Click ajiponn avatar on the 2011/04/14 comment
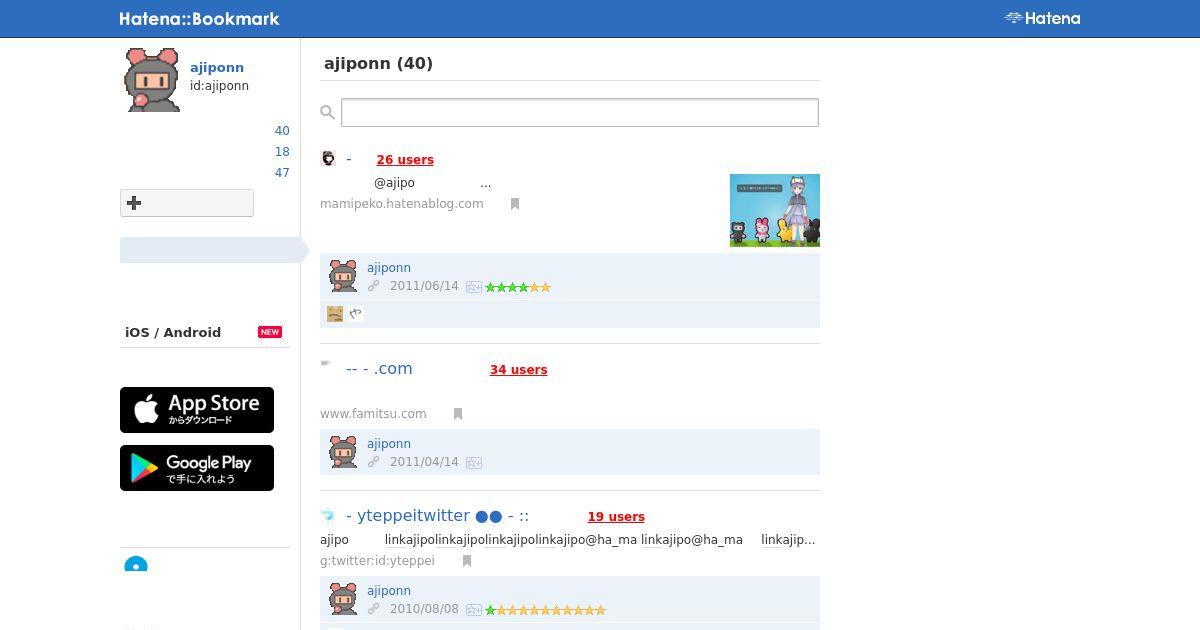Viewport: 1200px width, 630px height. pos(343,452)
